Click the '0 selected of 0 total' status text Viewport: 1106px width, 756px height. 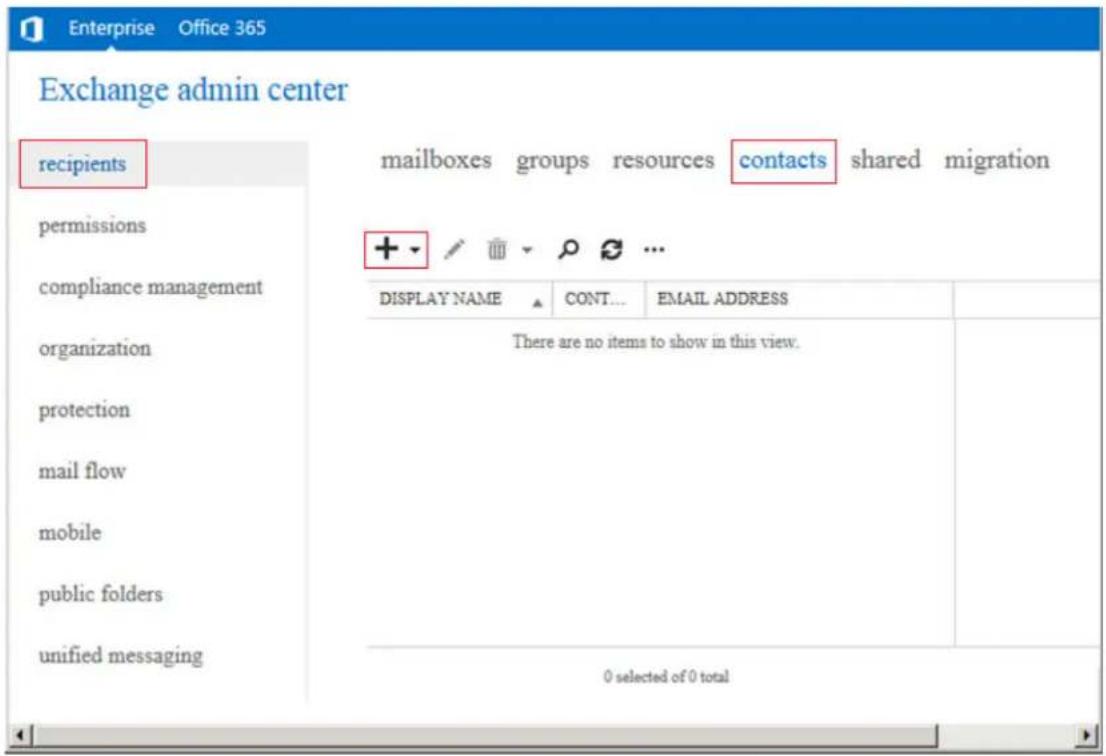coord(666,677)
